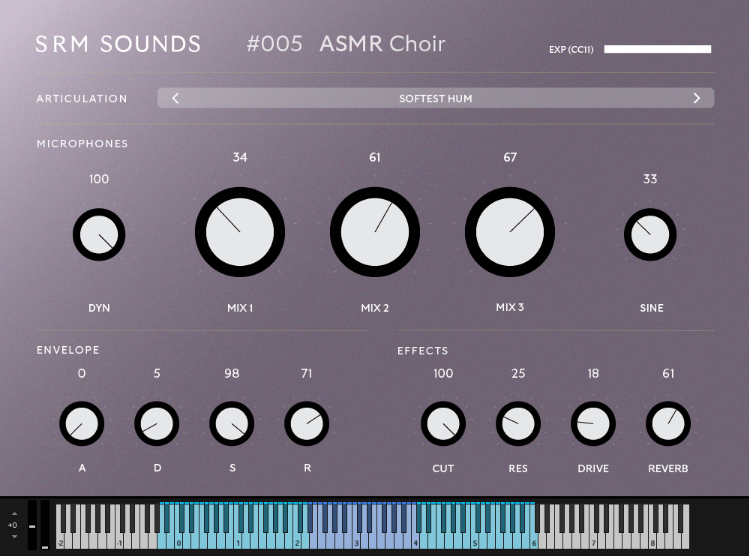749x556 pixels.
Task: Click the REVERB effects knob
Action: click(x=668, y=425)
